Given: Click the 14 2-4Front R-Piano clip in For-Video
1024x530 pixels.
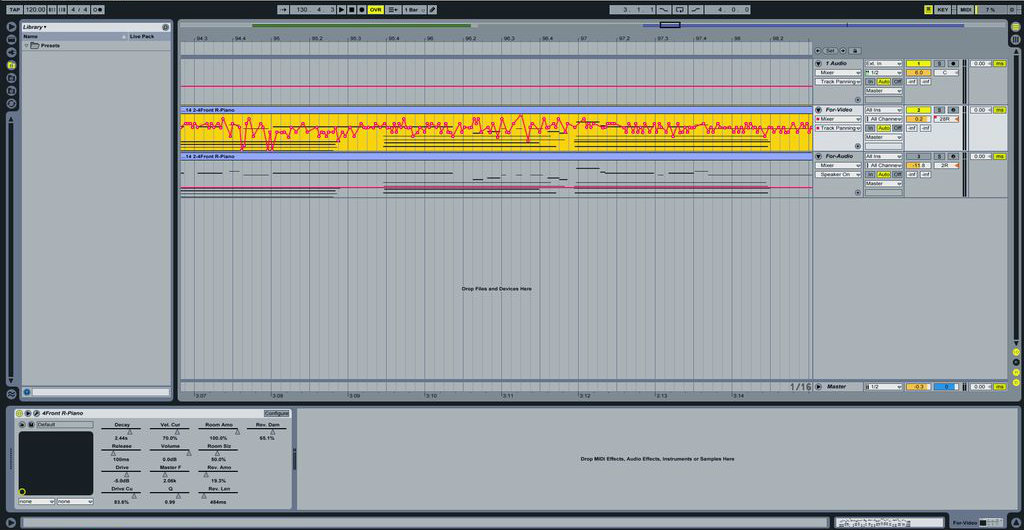Looking at the screenshot, I should pyautogui.click(x=496, y=110).
